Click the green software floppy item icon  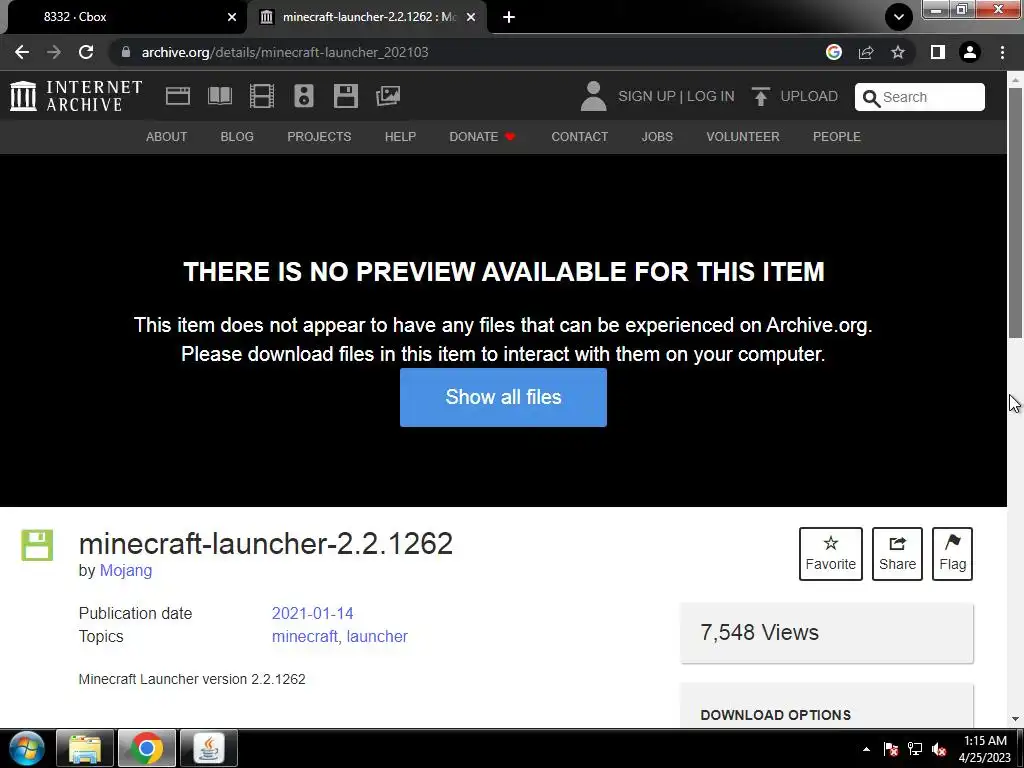pos(37,545)
